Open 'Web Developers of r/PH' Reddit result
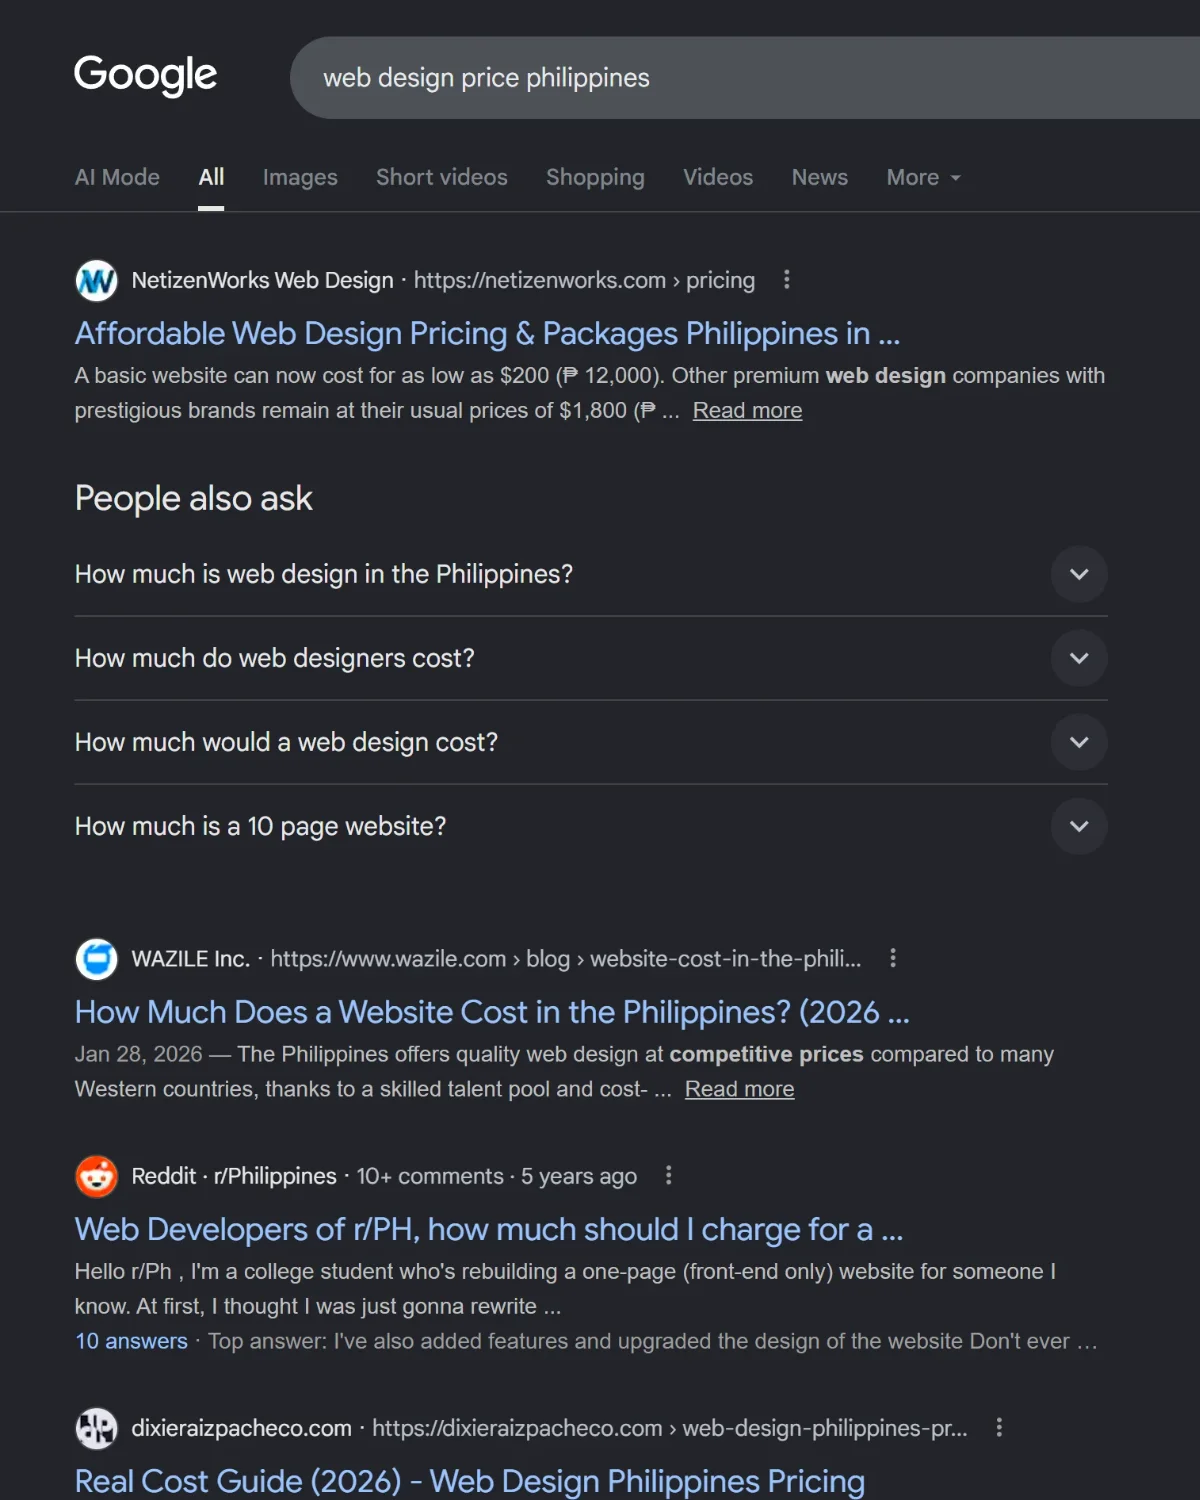Image resolution: width=1200 pixels, height=1500 pixels. [489, 1229]
